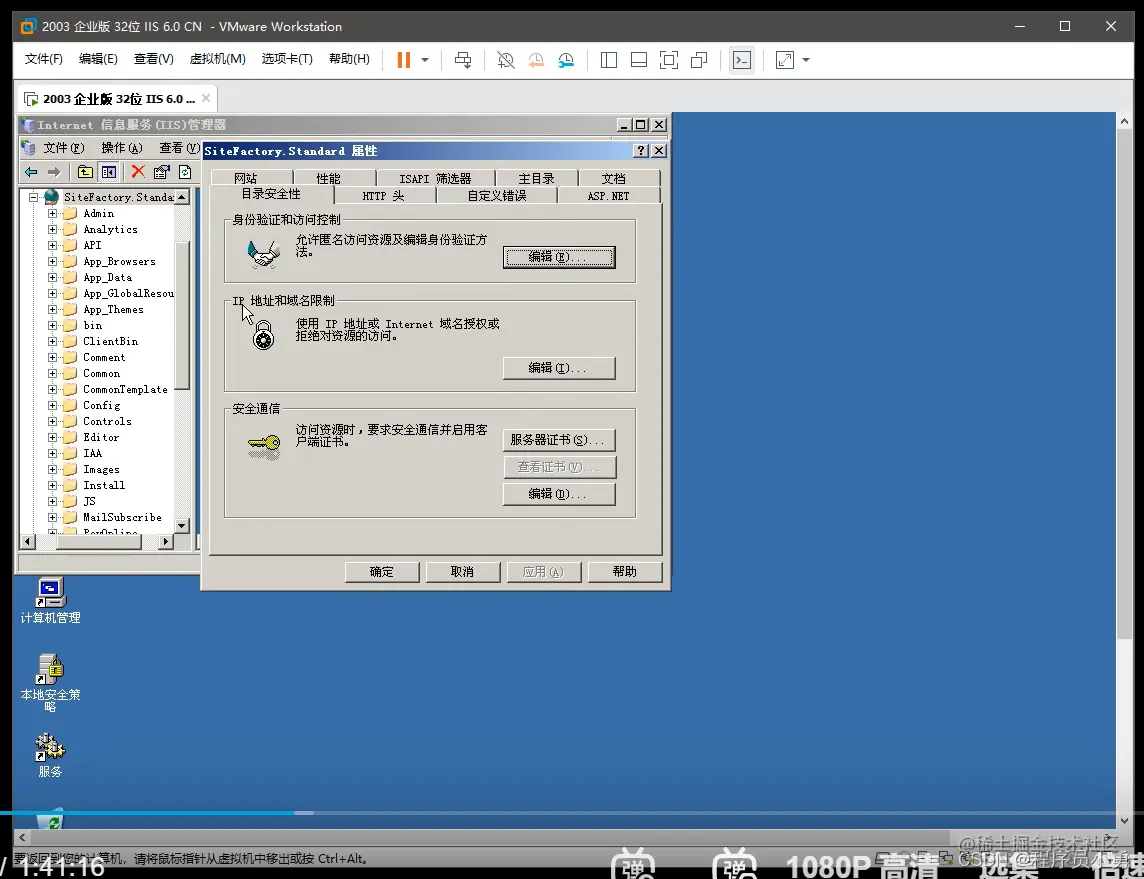Expand the App_Data folder node
The width and height of the screenshot is (1144, 879).
tap(52, 277)
